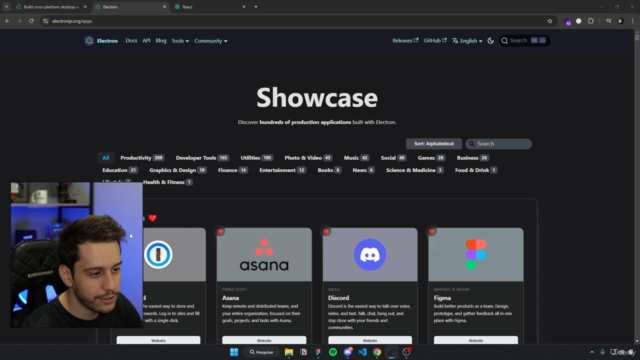This screenshot has height=360, width=640.
Task: Select the All category filter
Action: click(106, 158)
